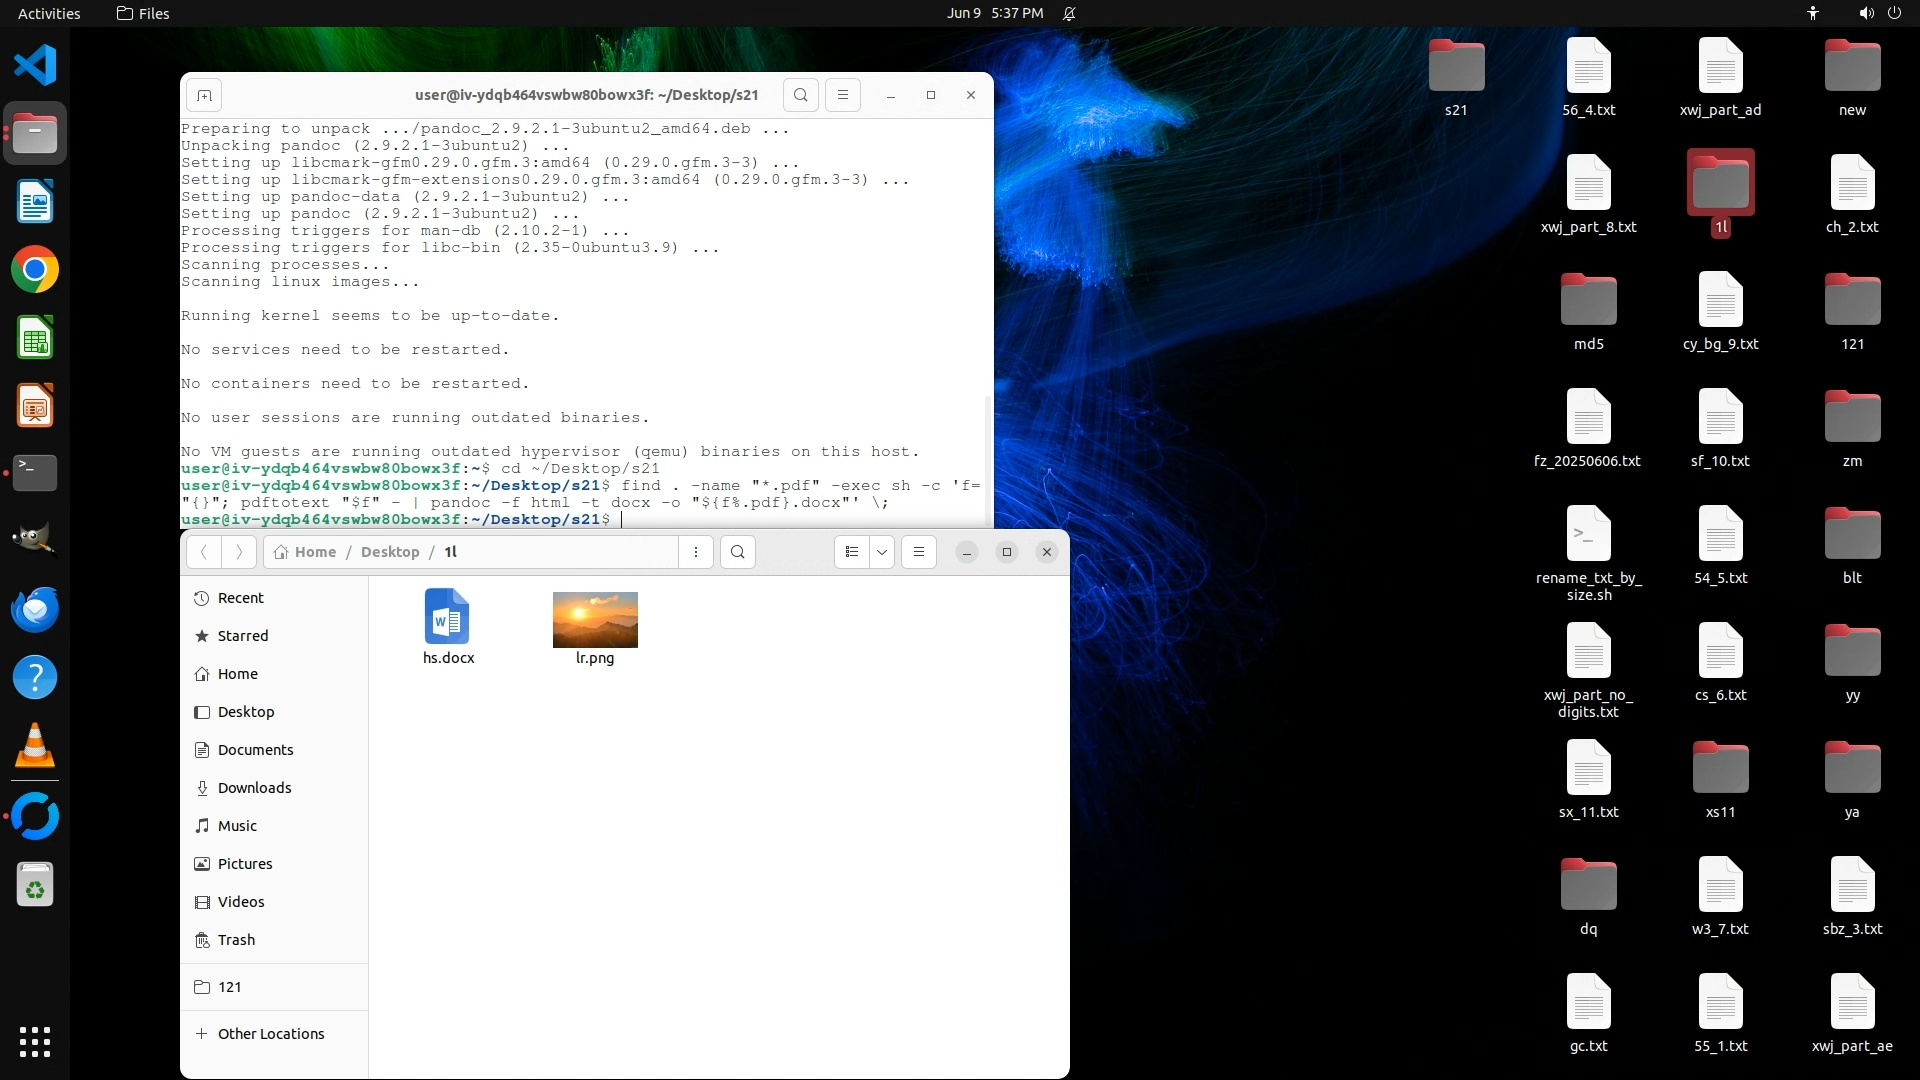Select Trash in the Files sidebar
The image size is (1920, 1080).
[236, 940]
